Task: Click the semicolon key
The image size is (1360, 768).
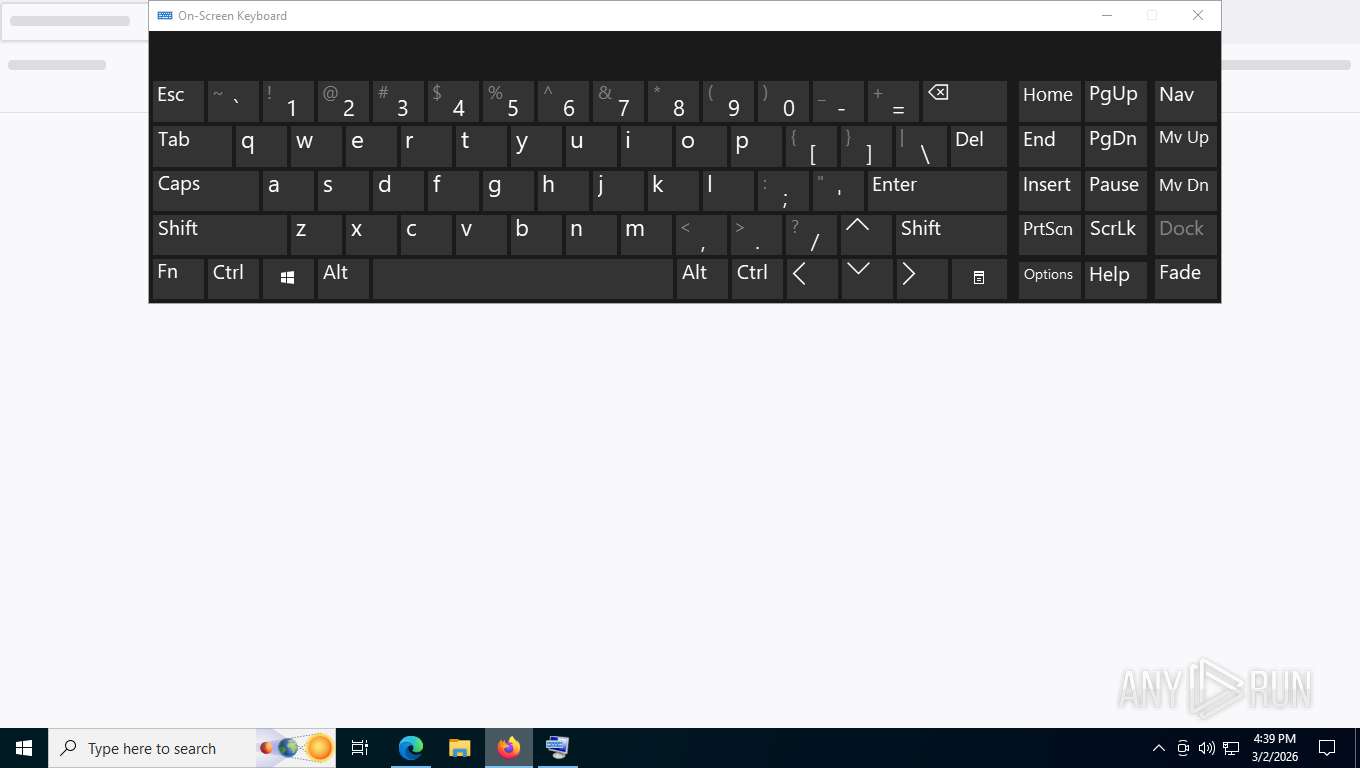Action: click(783, 190)
